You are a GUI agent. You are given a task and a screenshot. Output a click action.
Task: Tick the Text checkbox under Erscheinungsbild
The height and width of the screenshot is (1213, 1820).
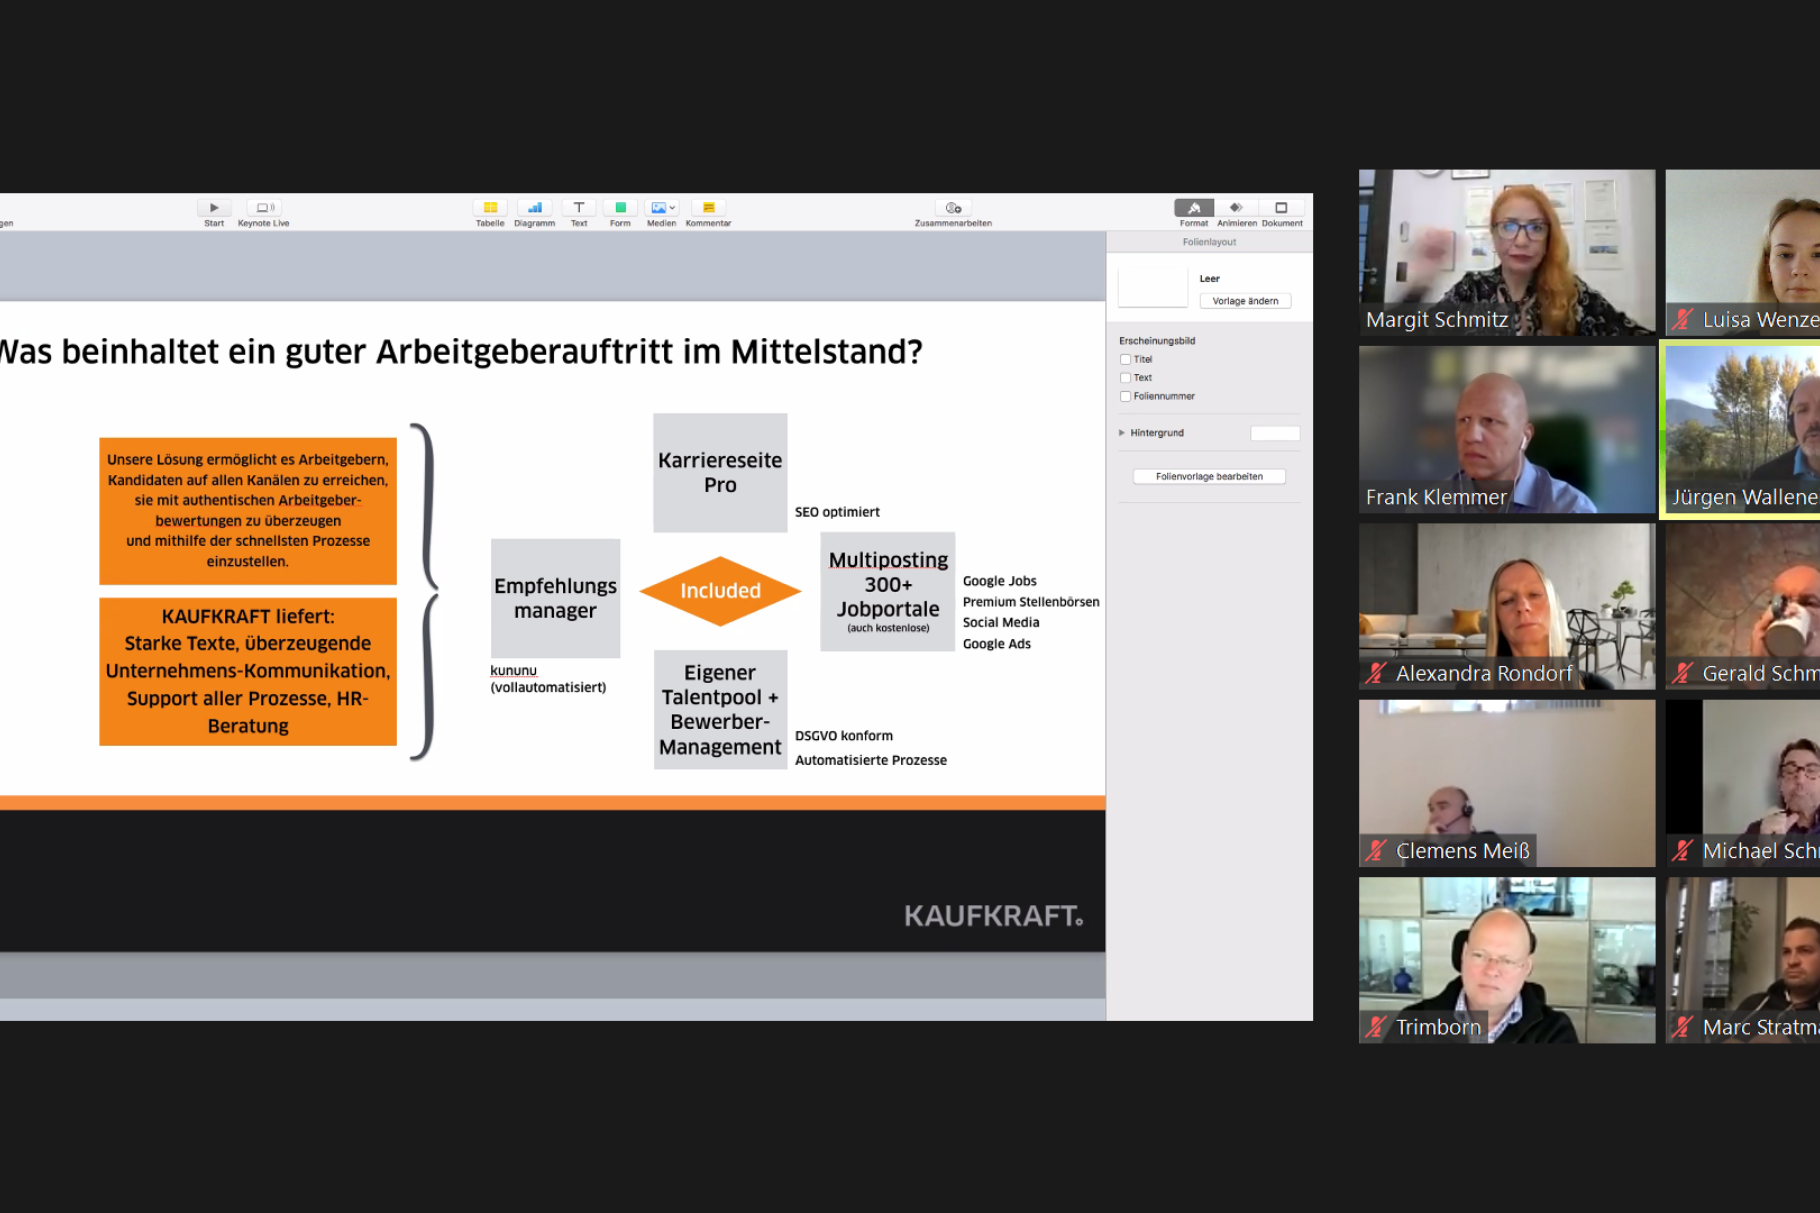(x=1125, y=378)
